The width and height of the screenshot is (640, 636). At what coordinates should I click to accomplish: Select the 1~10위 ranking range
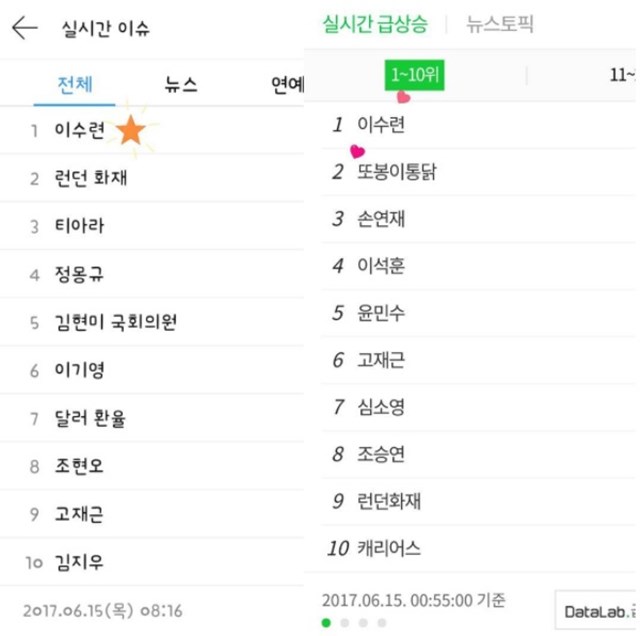(412, 74)
